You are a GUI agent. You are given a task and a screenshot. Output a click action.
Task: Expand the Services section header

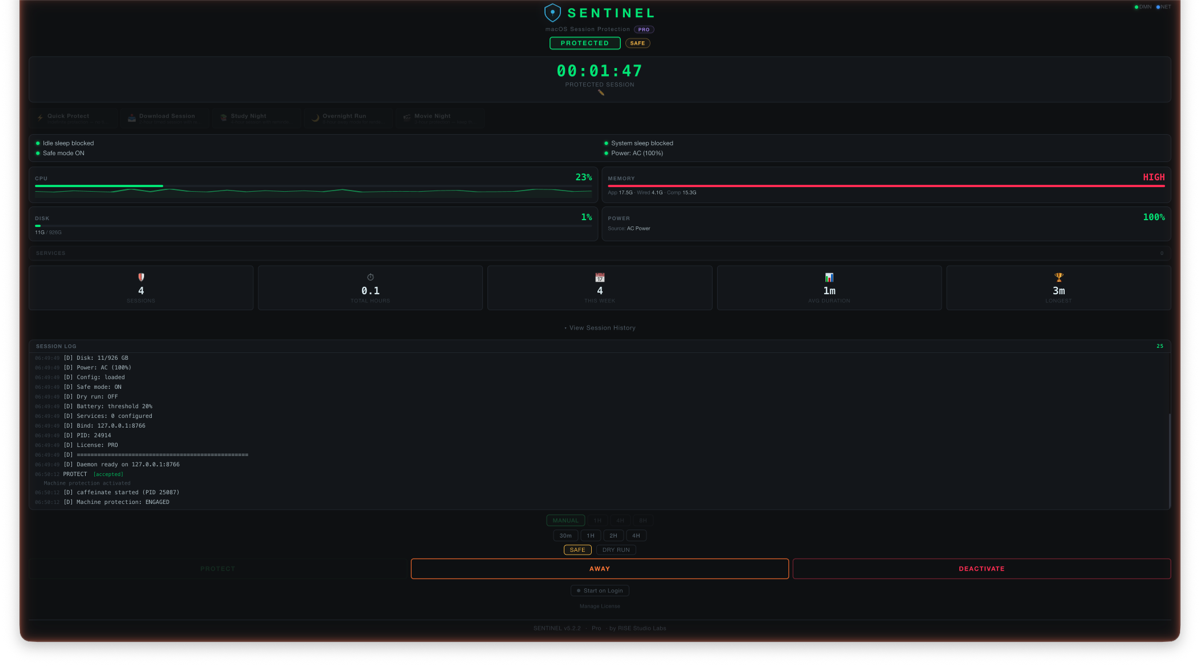[600, 253]
